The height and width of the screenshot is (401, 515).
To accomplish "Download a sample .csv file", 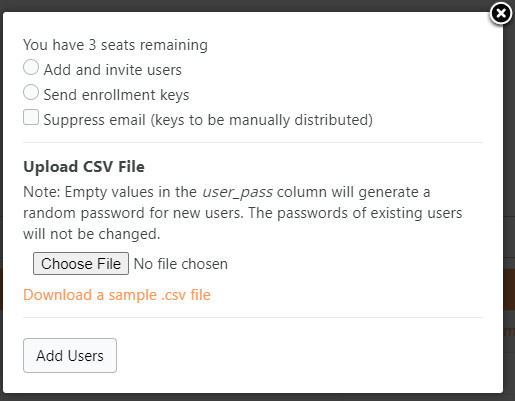I will coord(117,295).
